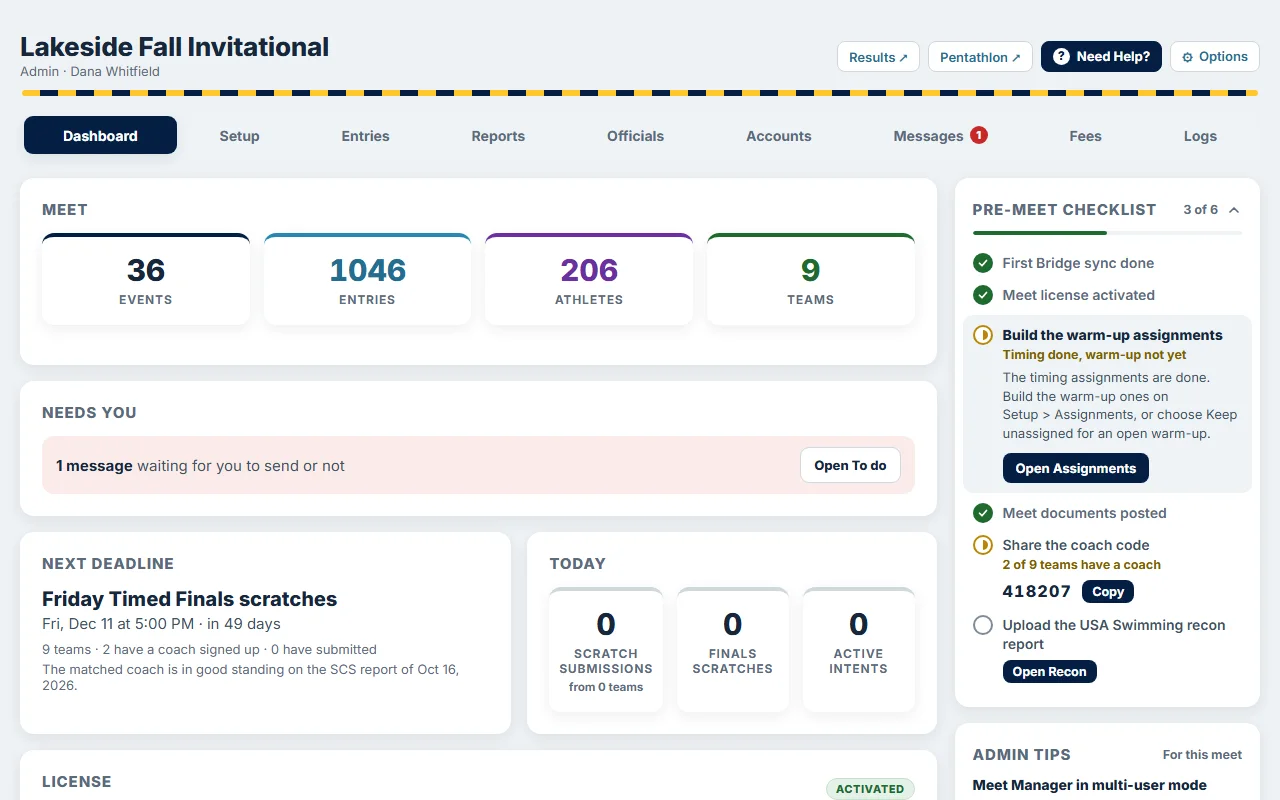Click the Friday Timed Finals scratches heading
This screenshot has height=800, width=1280.
190,599
